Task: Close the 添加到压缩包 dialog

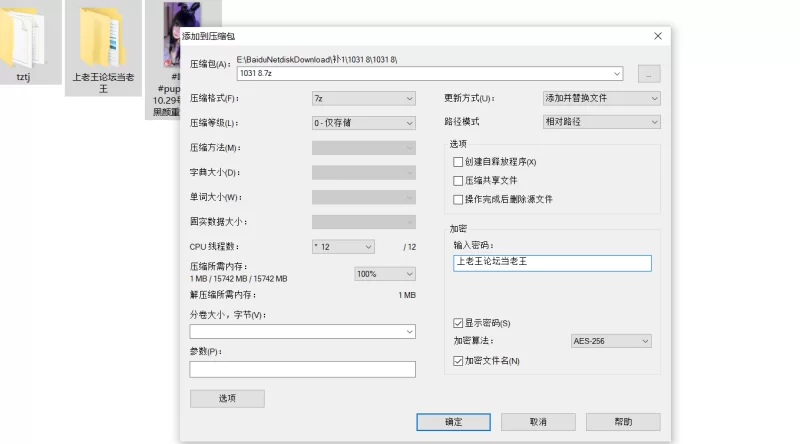Action: coord(657,36)
